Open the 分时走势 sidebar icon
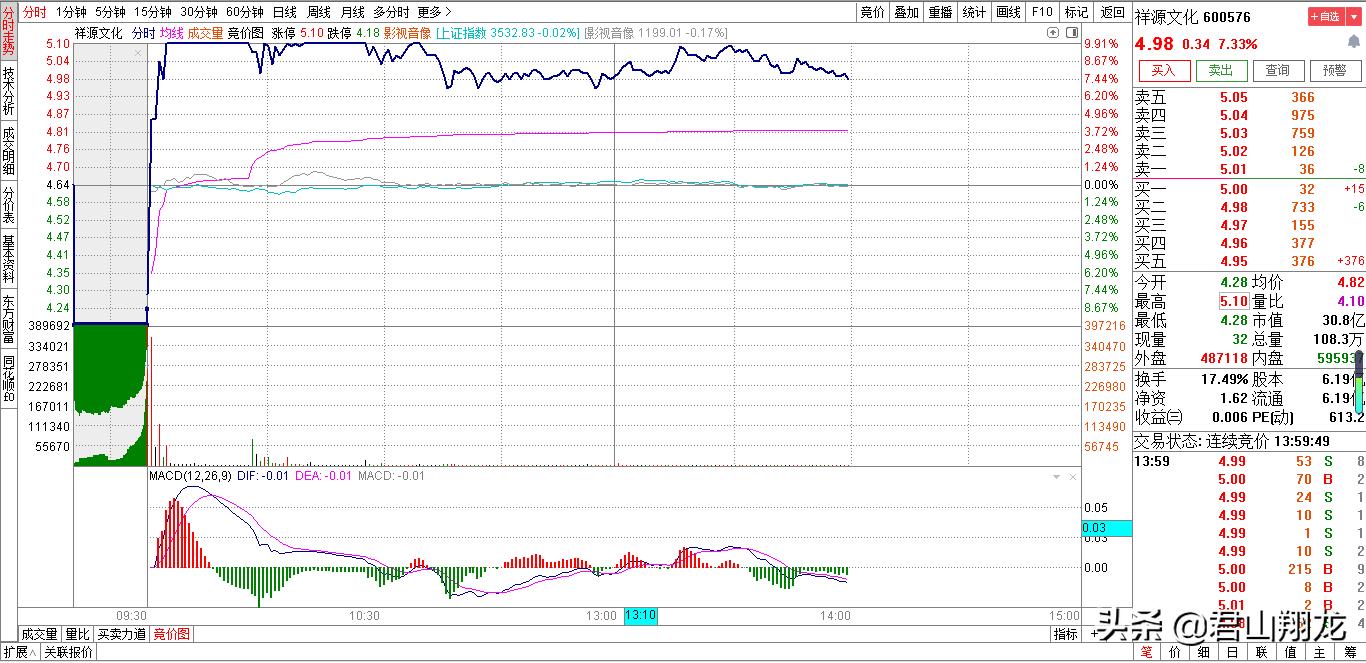The width and height of the screenshot is (1366, 663). pyautogui.click(x=9, y=32)
